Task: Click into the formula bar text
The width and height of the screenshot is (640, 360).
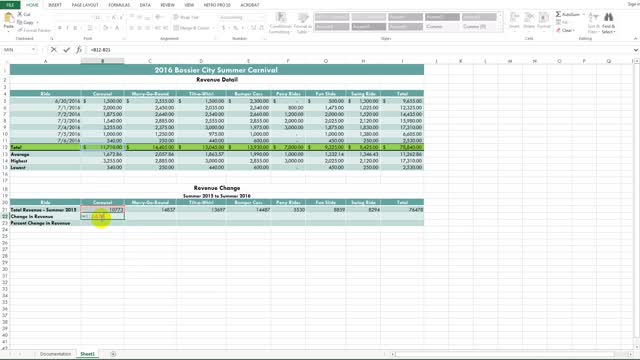Action: click(359, 50)
